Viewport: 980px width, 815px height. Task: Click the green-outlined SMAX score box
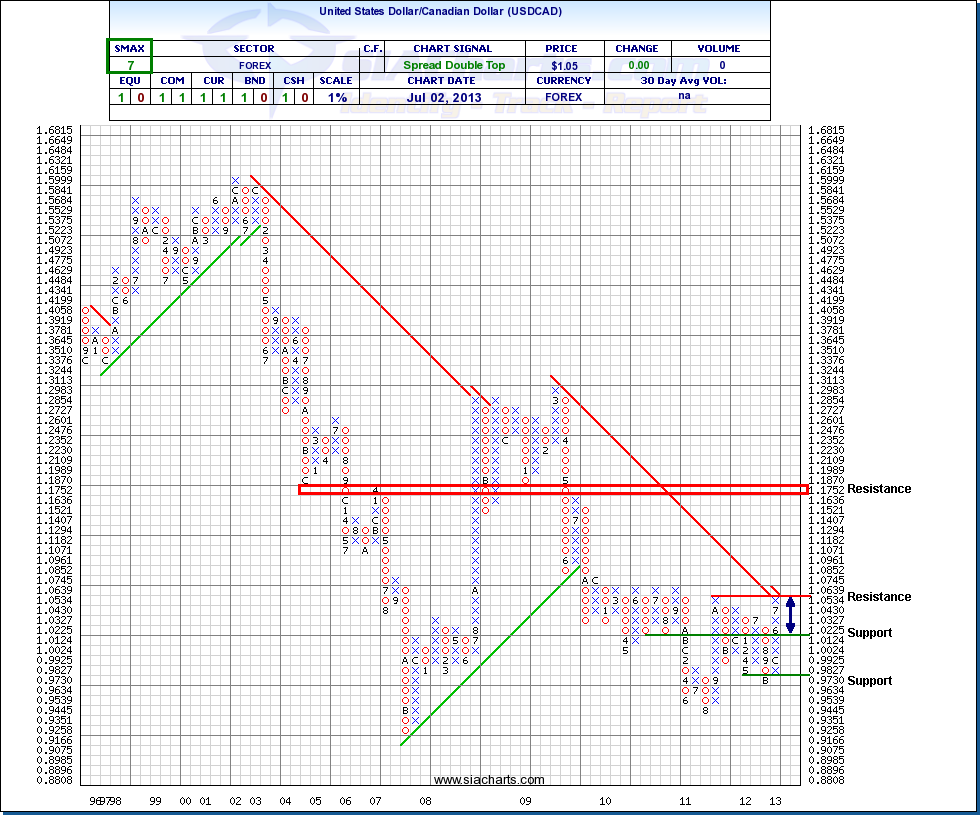(129, 56)
